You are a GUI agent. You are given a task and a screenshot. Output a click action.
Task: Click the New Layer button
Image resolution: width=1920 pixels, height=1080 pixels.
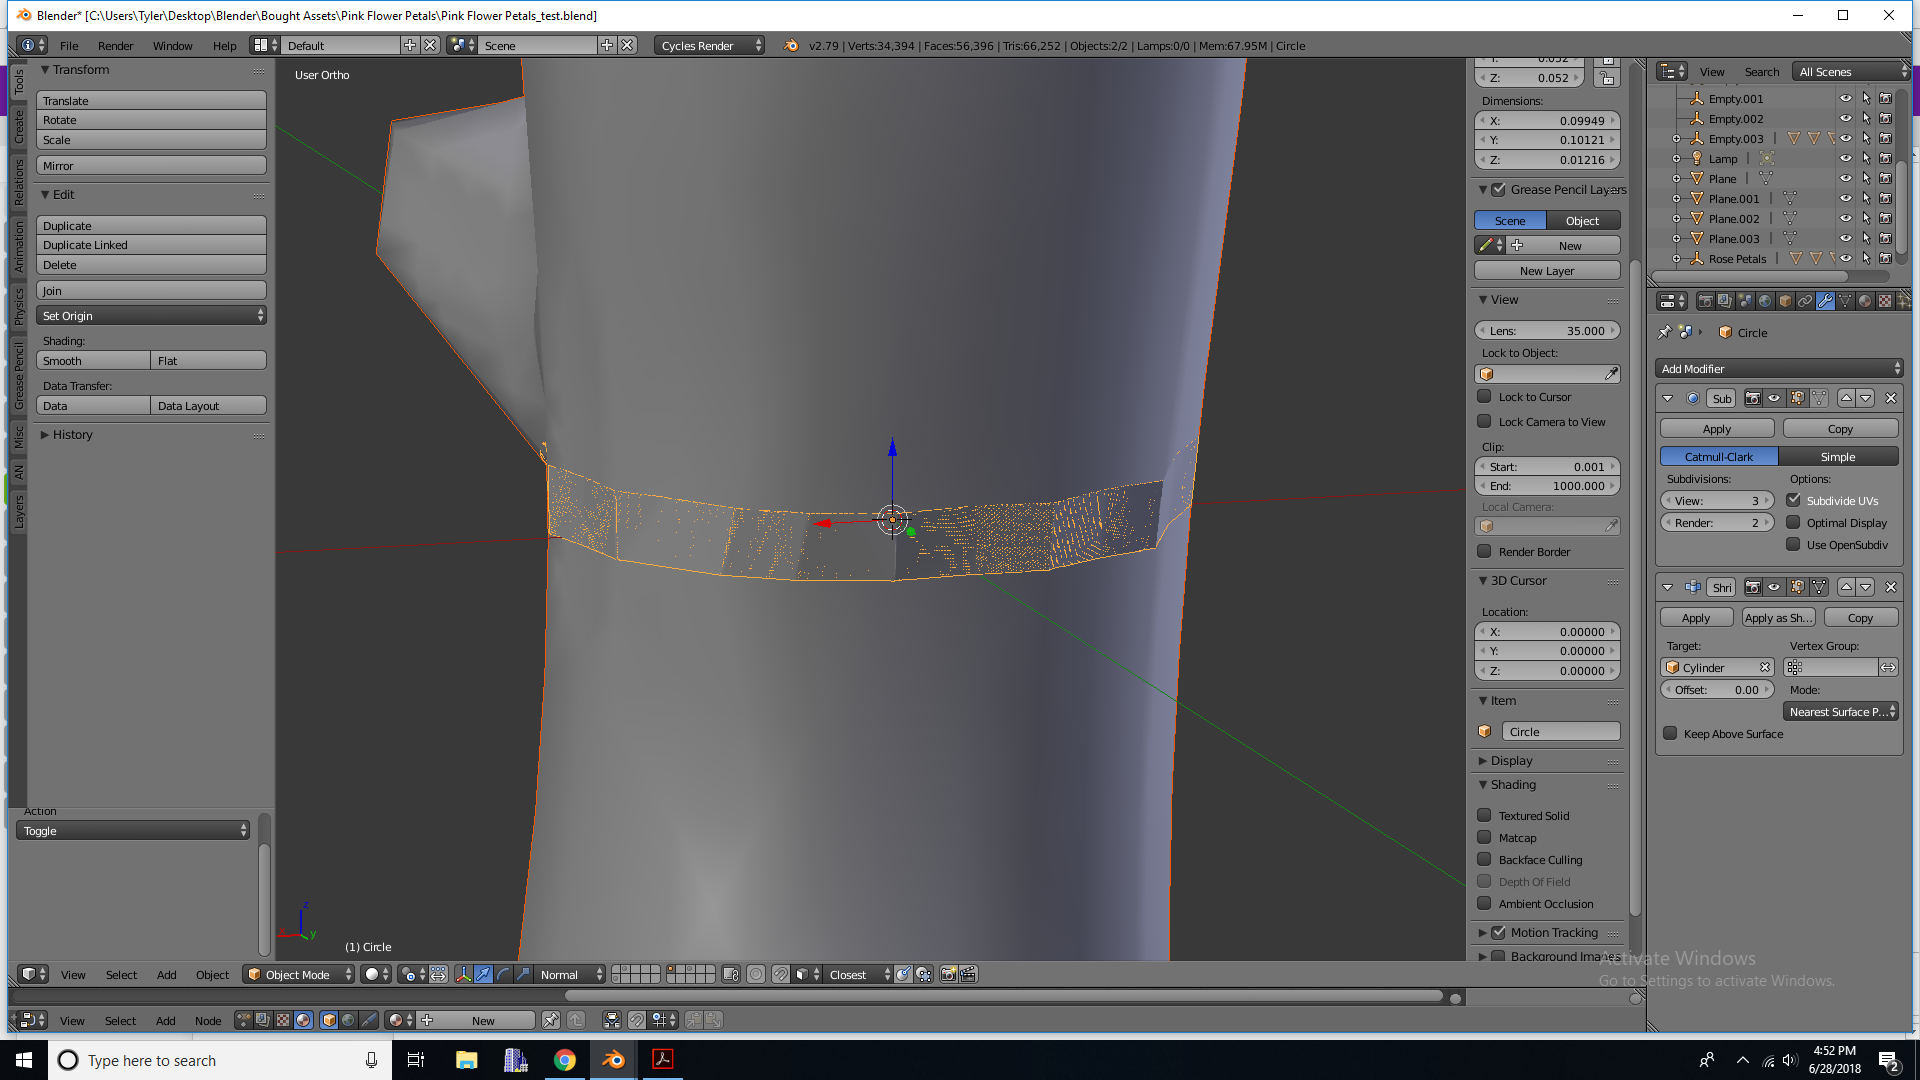[x=1547, y=270]
